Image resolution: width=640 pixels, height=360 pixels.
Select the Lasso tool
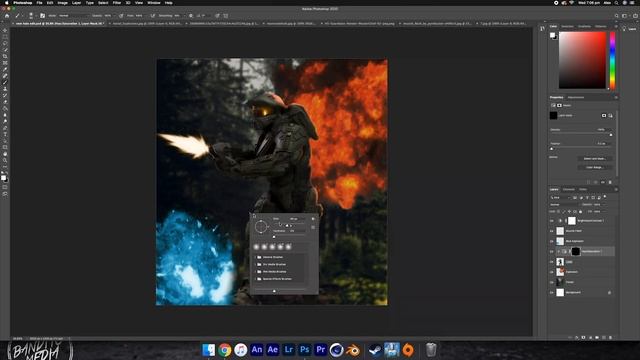pyautogui.click(x=5, y=43)
